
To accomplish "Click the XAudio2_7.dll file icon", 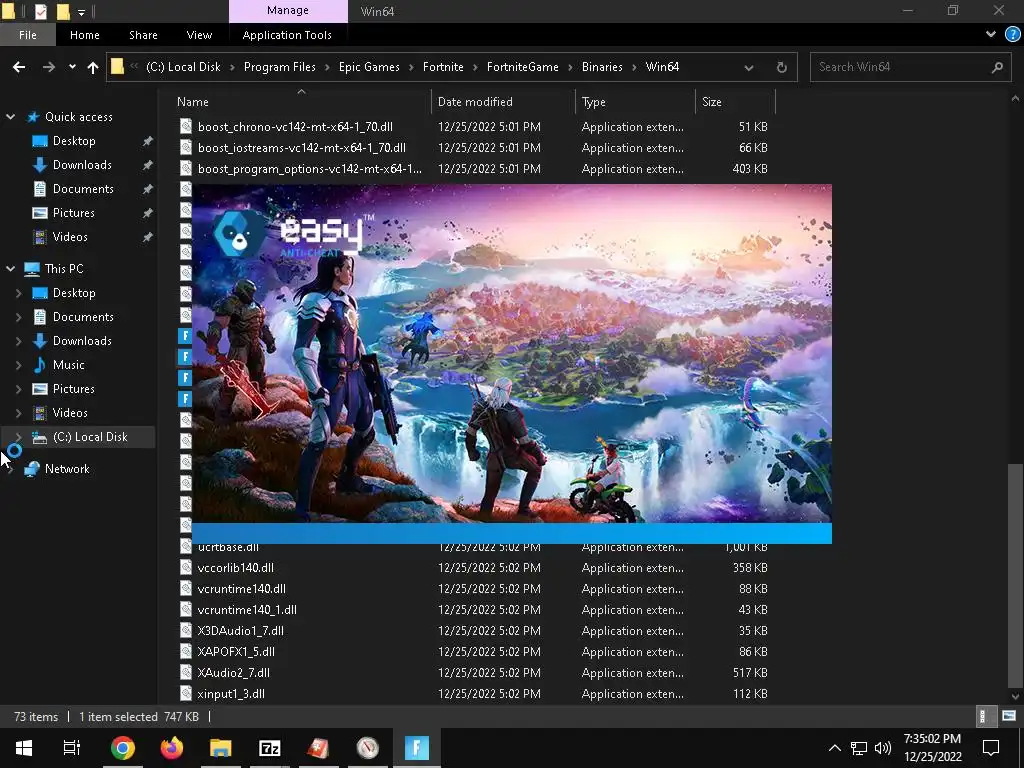I will 186,673.
